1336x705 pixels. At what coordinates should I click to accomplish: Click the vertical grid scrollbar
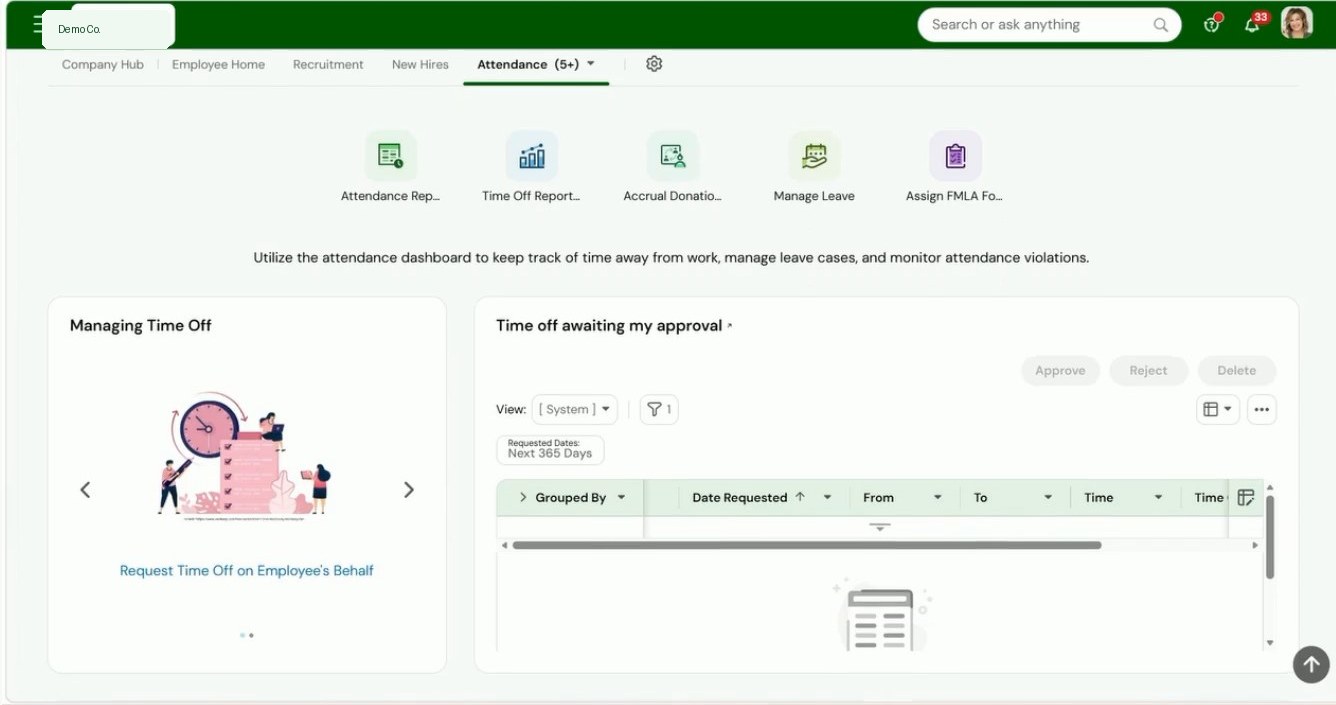(1270, 537)
